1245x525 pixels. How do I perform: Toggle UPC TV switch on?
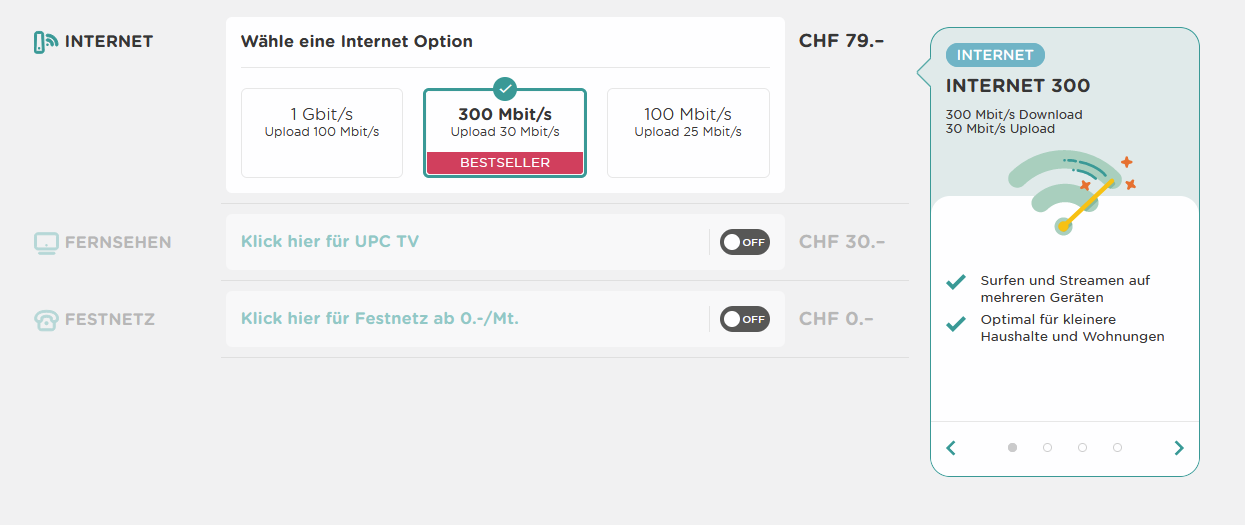pos(745,242)
